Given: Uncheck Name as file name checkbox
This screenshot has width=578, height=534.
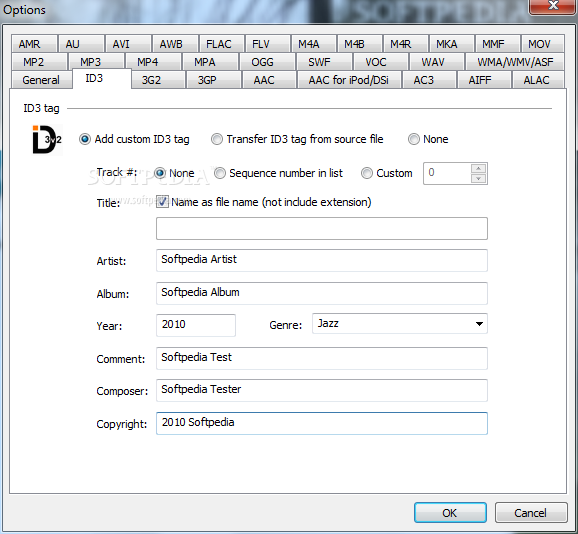Looking at the screenshot, I should point(162,202).
